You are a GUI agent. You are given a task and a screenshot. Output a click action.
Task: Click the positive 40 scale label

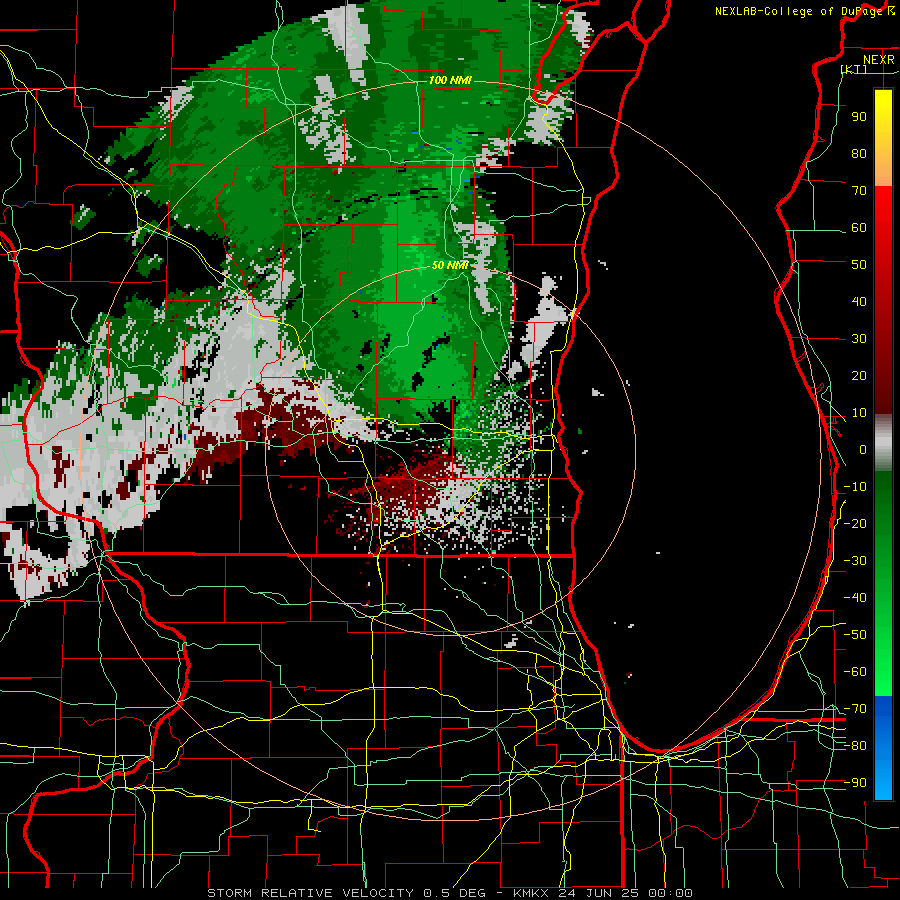click(859, 301)
